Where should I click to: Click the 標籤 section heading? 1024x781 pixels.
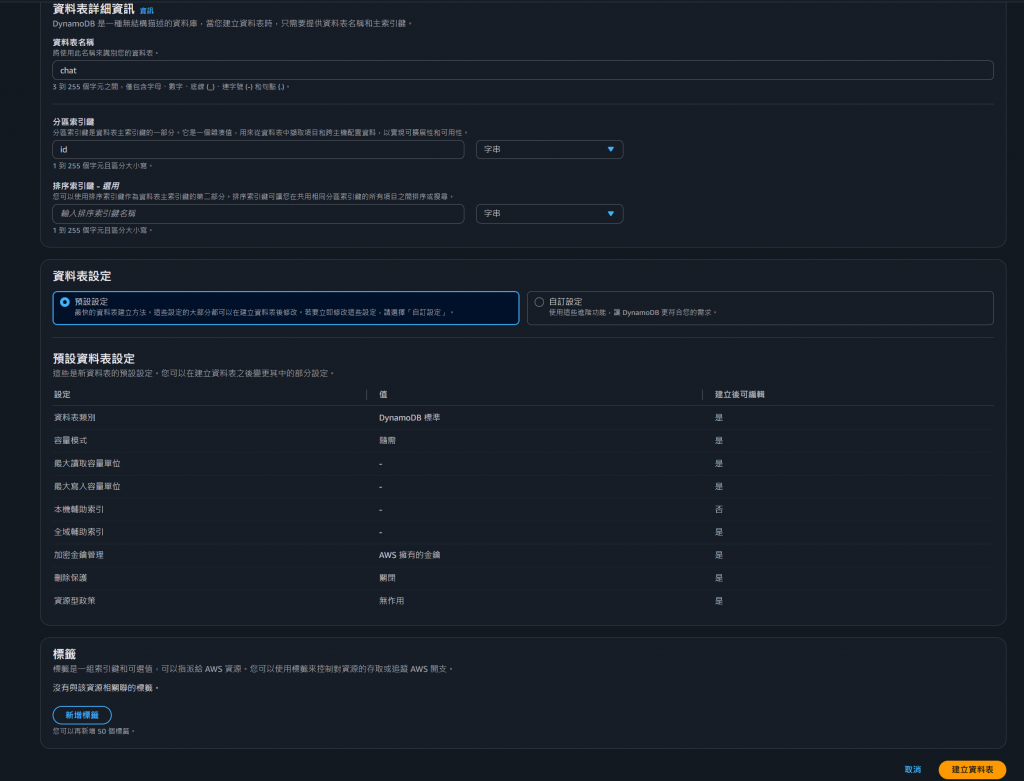click(64, 654)
